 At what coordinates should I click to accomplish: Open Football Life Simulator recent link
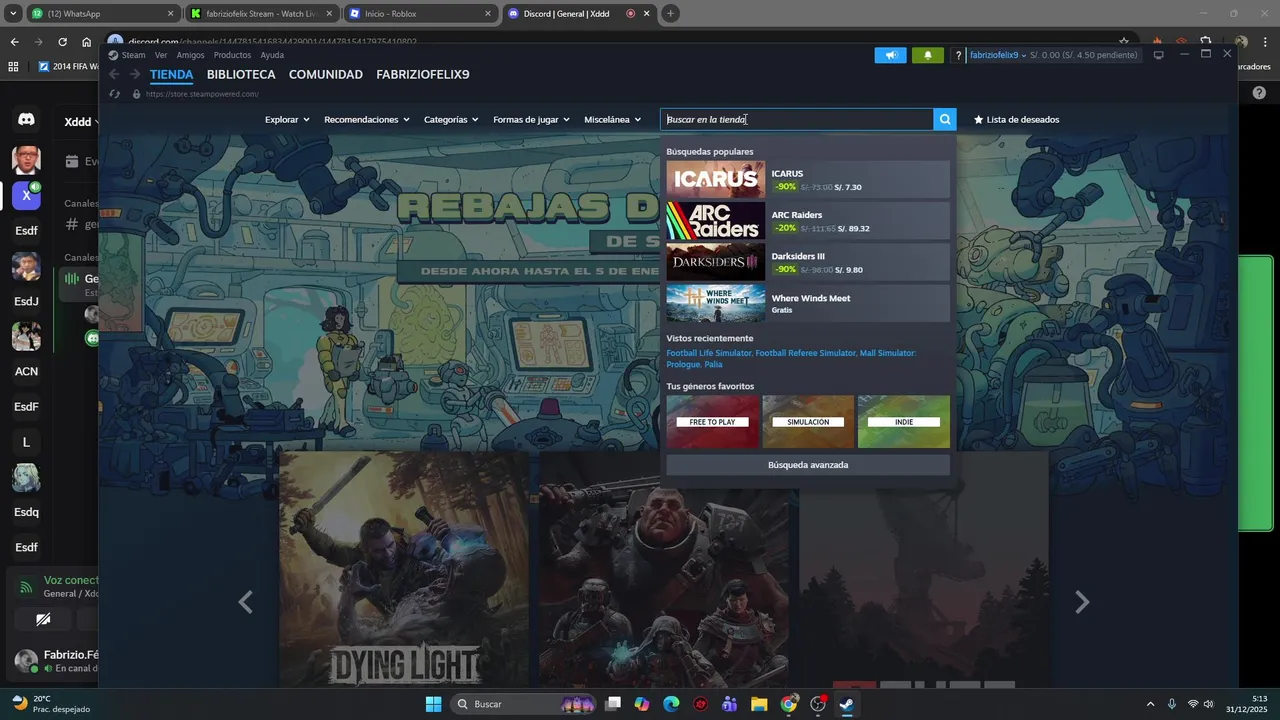click(x=709, y=353)
